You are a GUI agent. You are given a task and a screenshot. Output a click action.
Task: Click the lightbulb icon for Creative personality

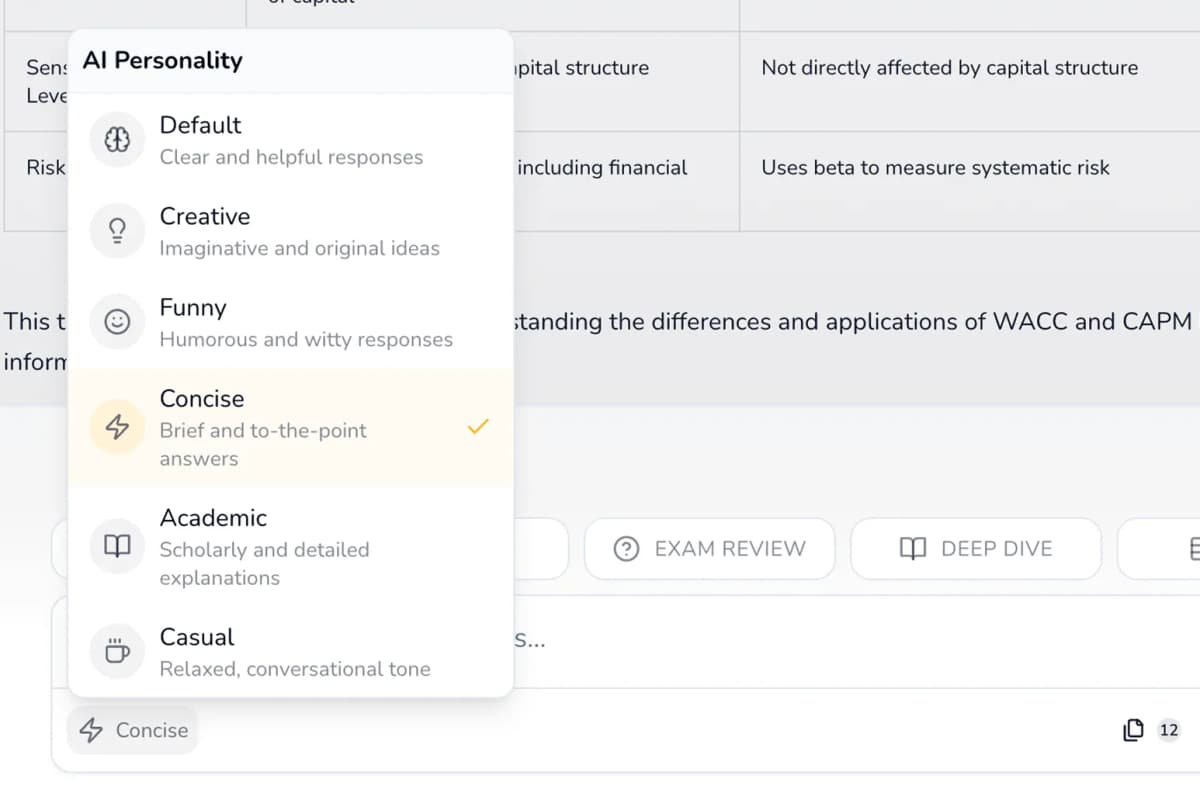117,231
